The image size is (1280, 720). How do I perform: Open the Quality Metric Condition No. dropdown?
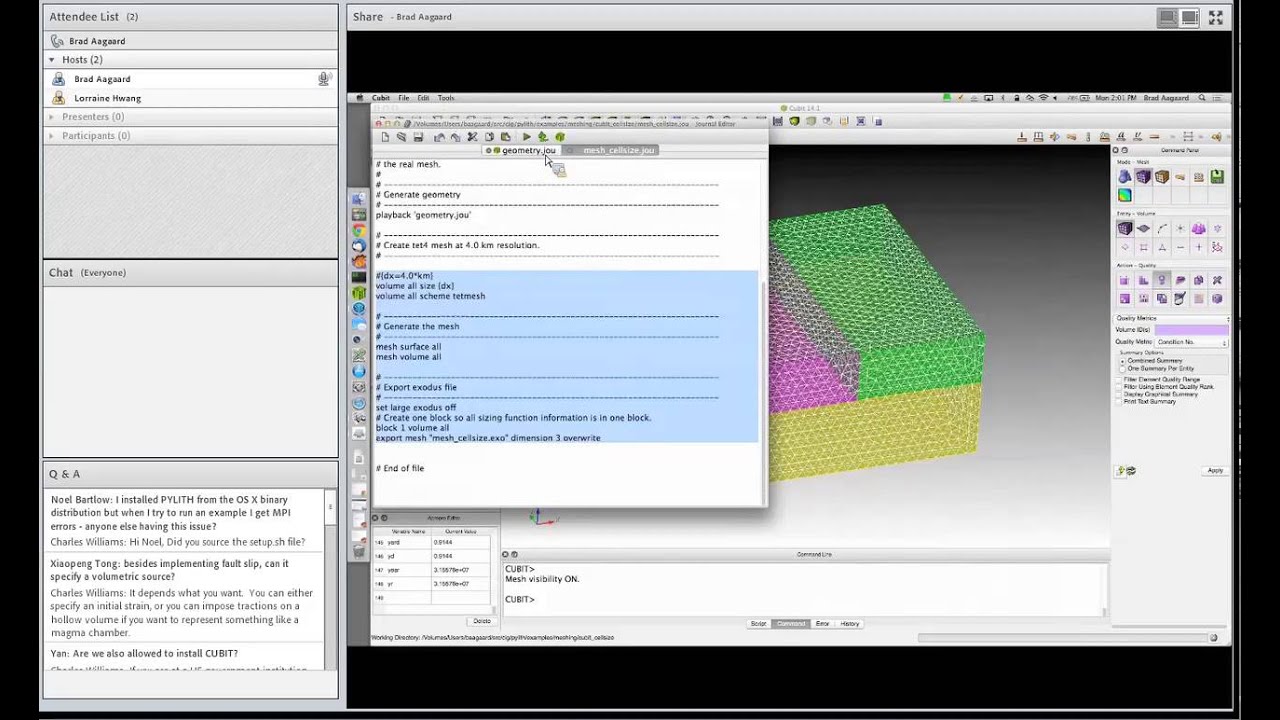coord(1192,342)
